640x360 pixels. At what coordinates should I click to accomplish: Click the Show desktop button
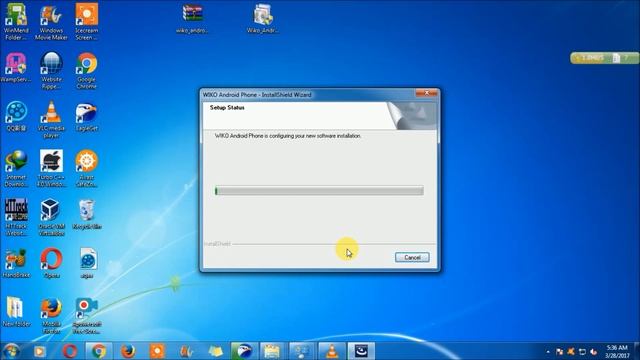(637, 351)
